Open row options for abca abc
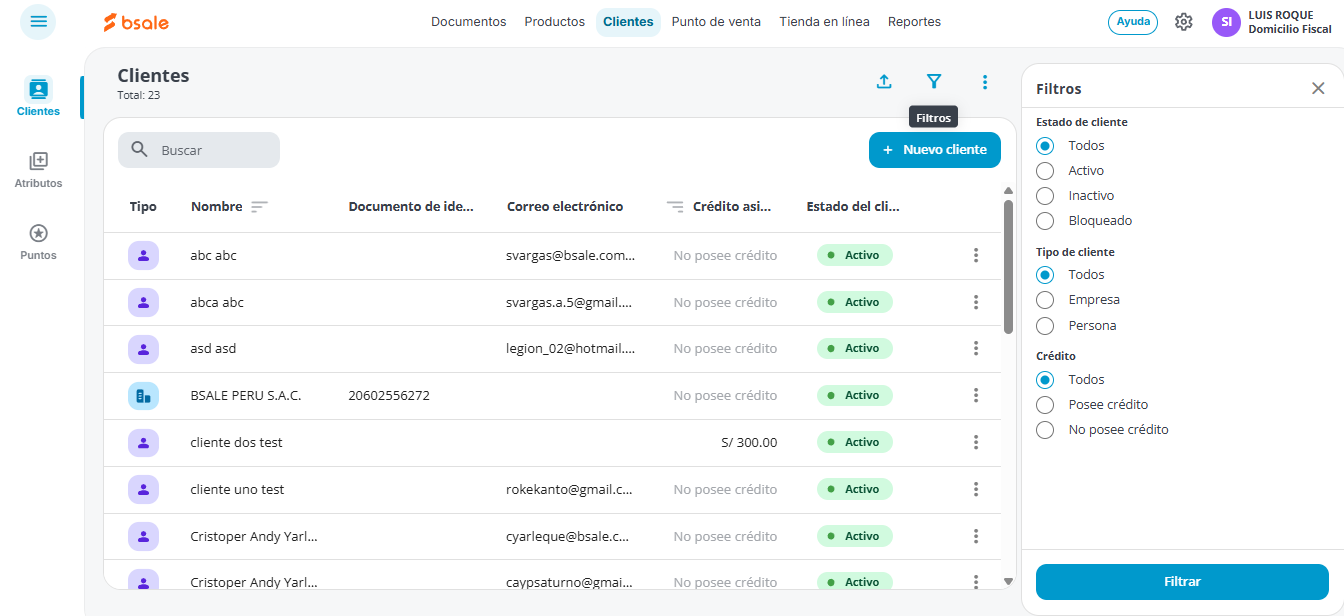The height and width of the screenshot is (616, 1344). 976,302
